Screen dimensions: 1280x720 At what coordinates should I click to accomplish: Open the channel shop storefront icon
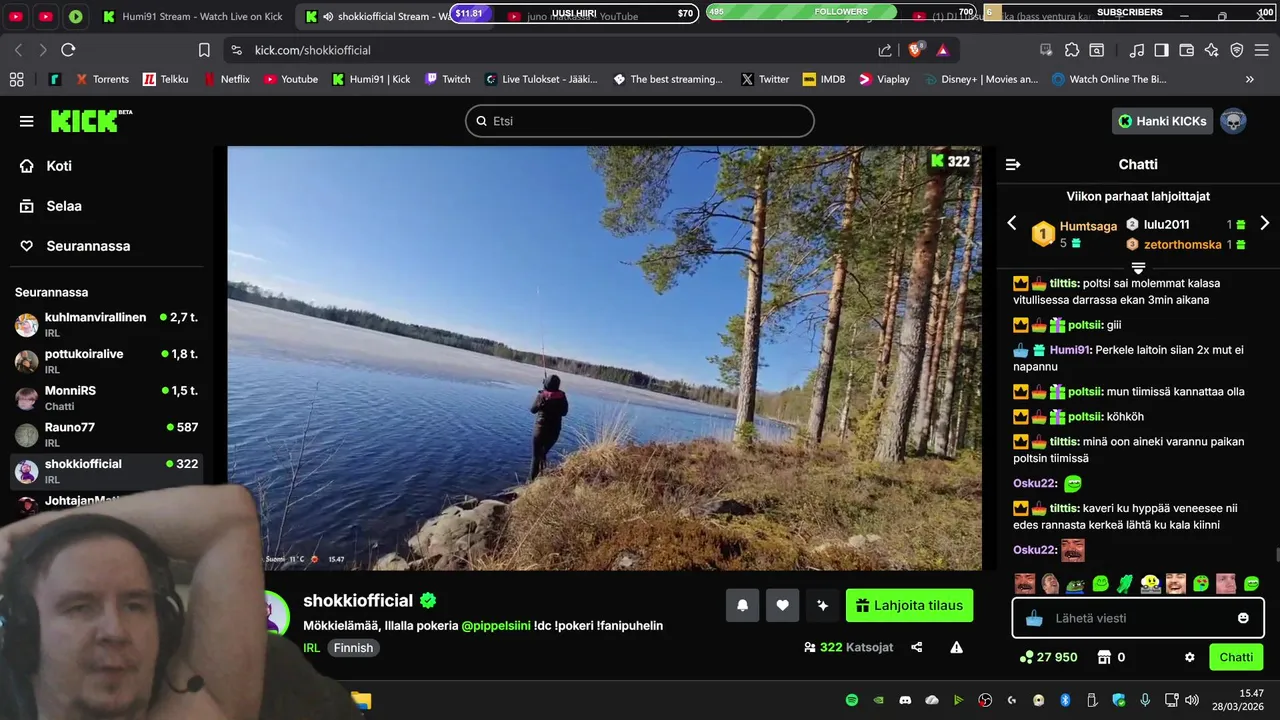[x=1104, y=657]
